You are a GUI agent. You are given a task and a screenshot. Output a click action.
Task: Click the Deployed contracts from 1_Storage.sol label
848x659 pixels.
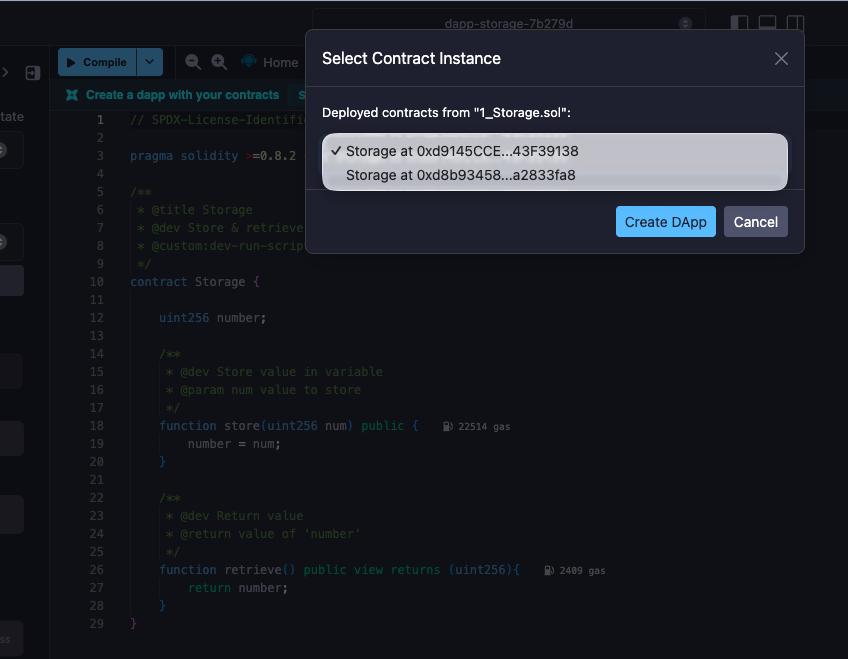tap(446, 112)
